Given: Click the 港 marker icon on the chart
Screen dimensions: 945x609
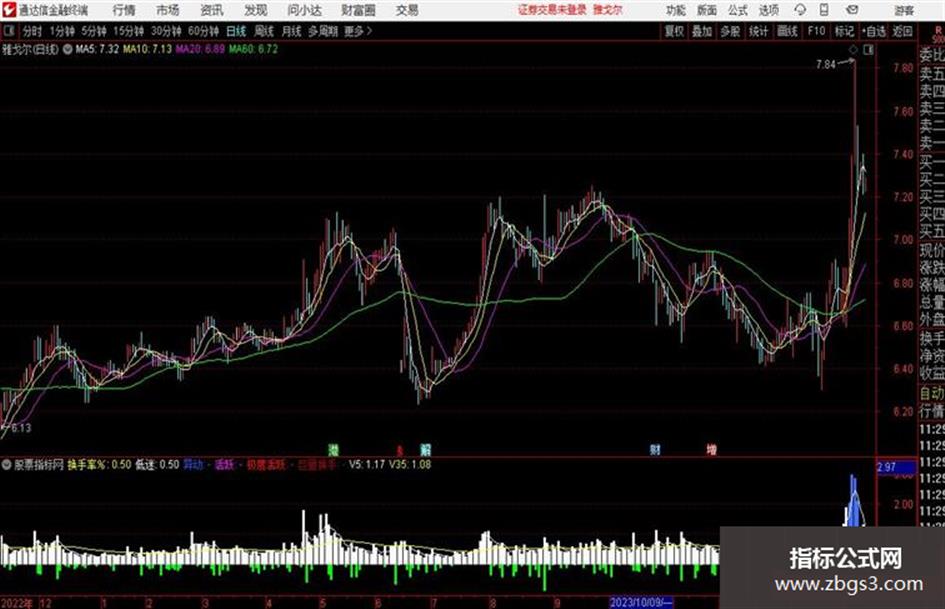Looking at the screenshot, I should point(333,450).
